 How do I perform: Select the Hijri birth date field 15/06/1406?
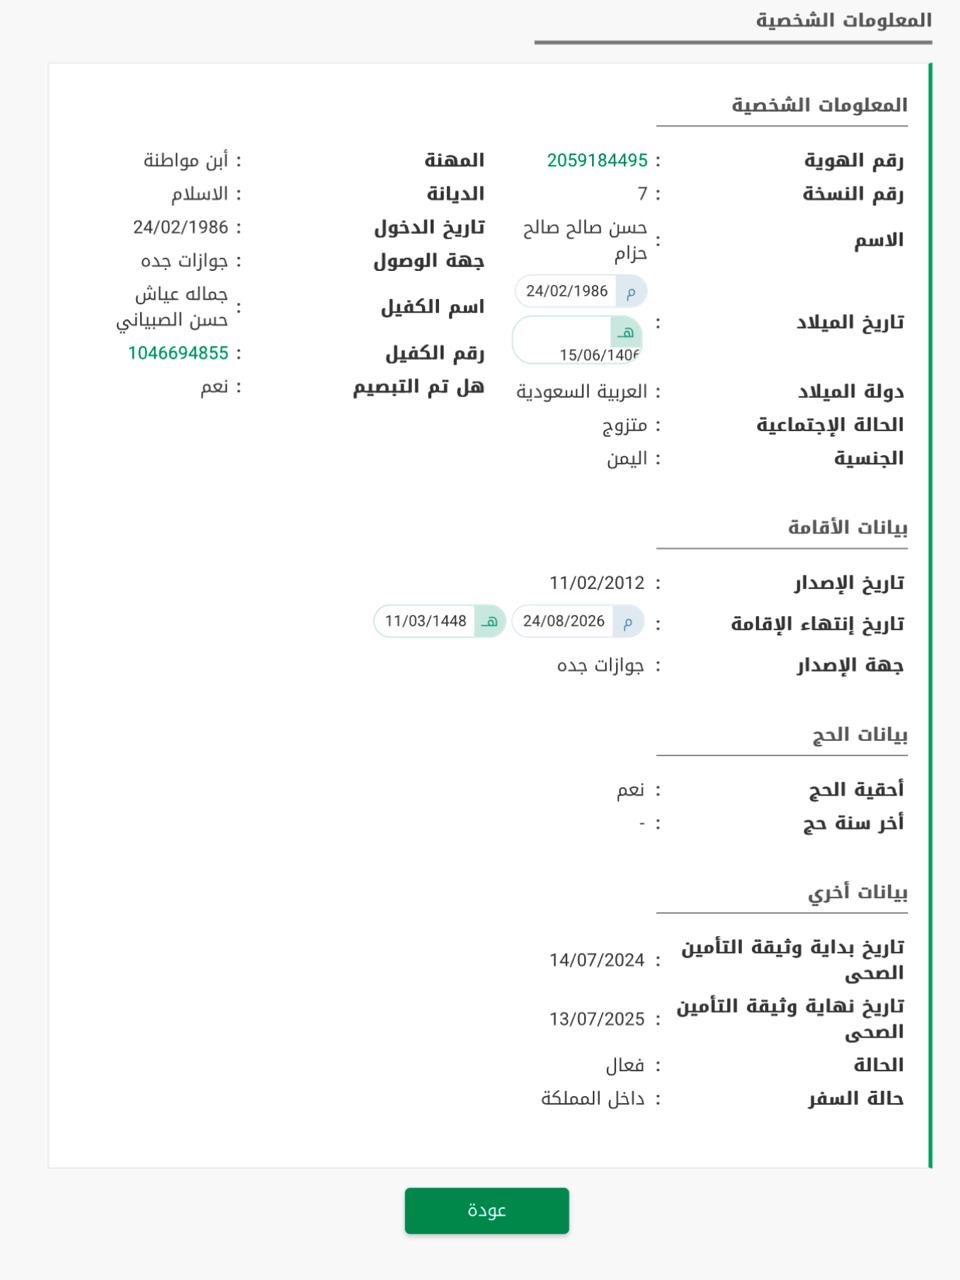coord(598,355)
